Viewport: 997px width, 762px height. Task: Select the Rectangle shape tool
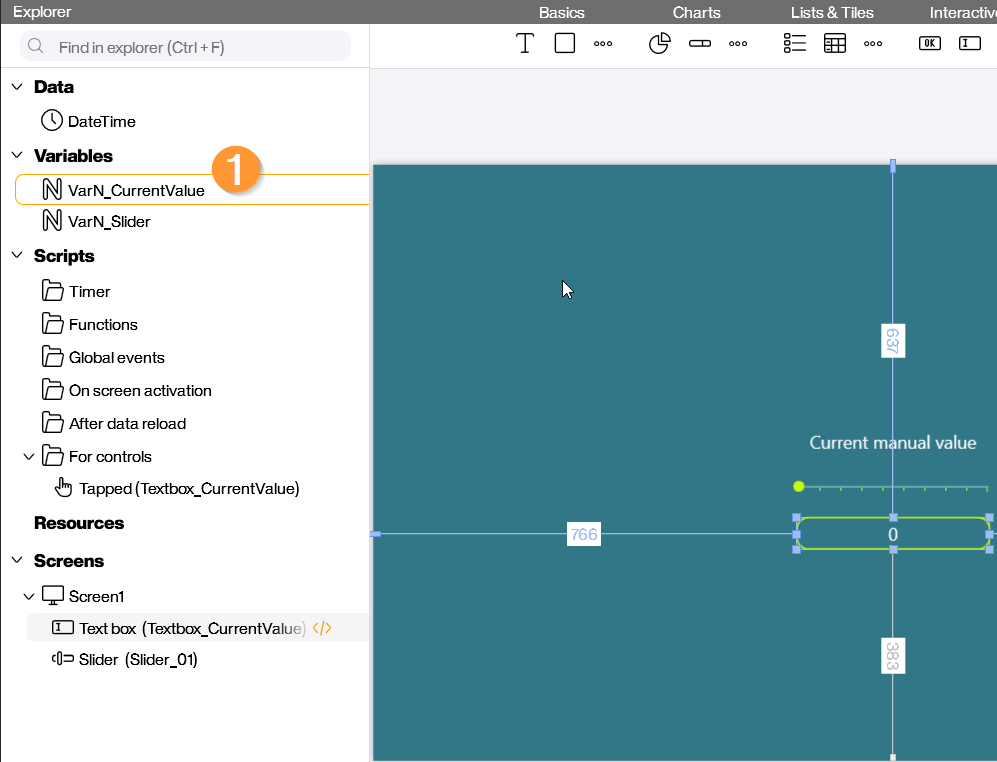coord(565,44)
